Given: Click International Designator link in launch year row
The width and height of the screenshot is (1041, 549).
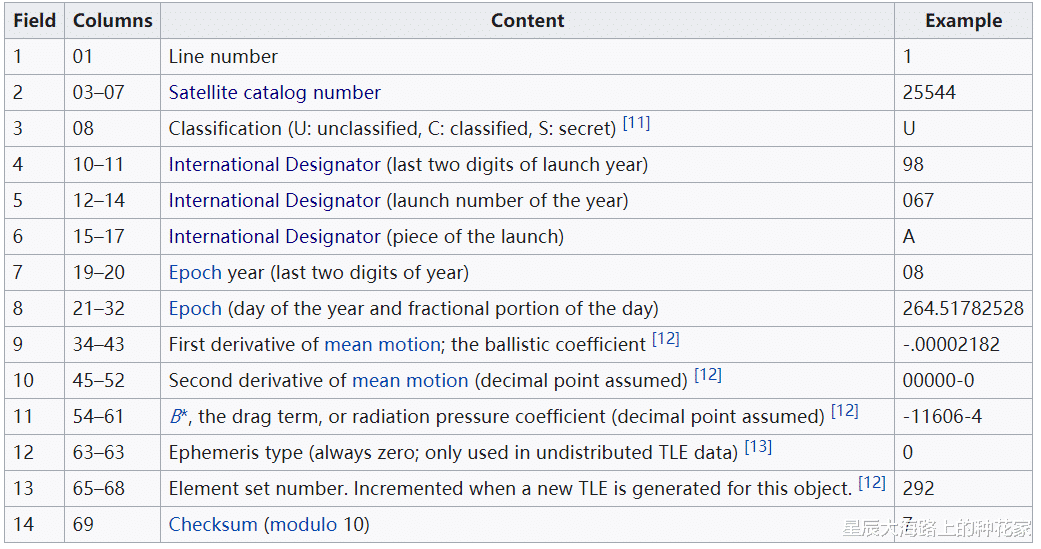Looking at the screenshot, I should click(274, 165).
